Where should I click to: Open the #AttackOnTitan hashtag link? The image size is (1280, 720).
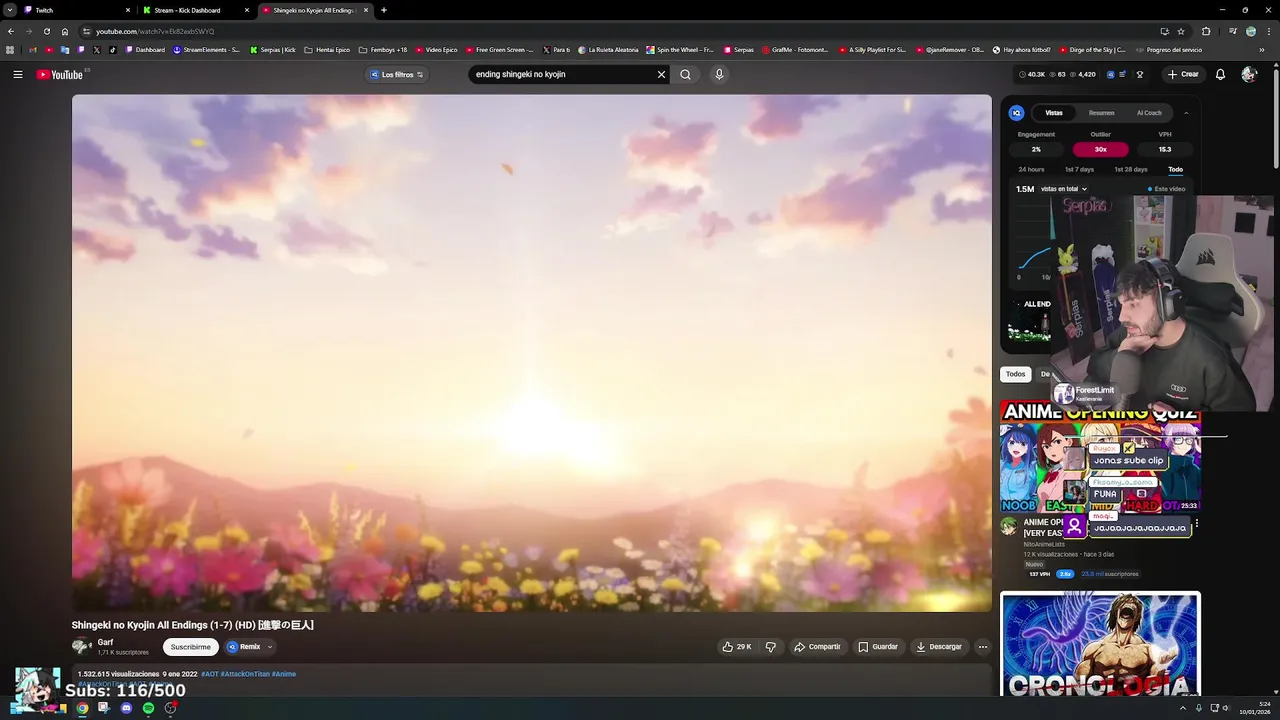point(245,674)
